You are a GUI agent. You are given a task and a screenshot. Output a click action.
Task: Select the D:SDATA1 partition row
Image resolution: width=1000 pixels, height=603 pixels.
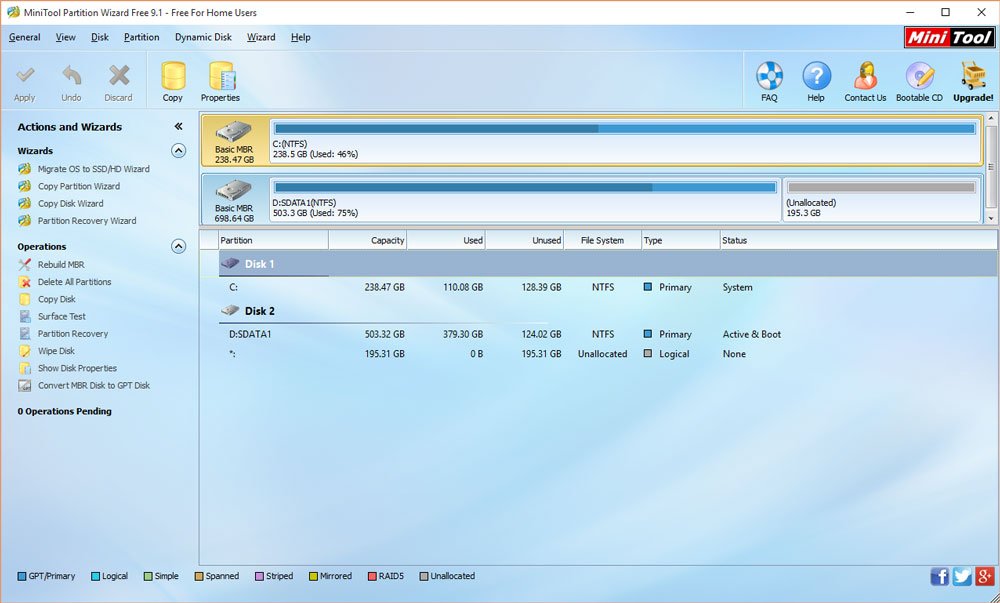click(608, 334)
